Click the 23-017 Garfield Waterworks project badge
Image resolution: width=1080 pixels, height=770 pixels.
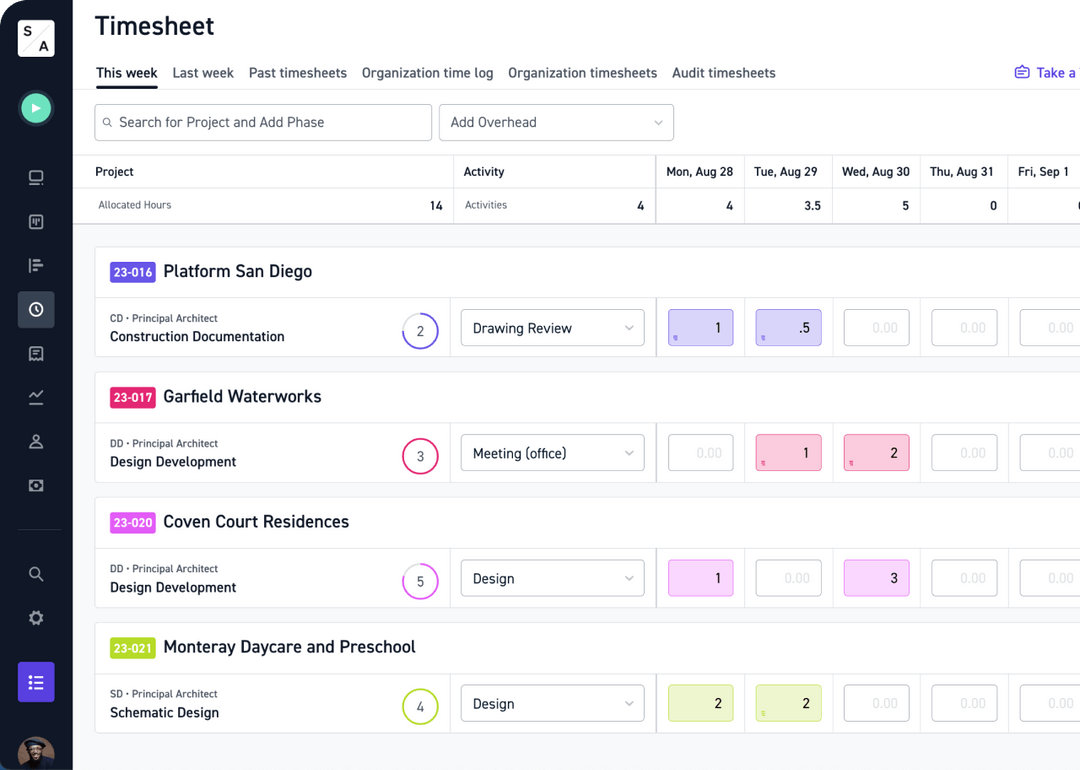coord(133,396)
